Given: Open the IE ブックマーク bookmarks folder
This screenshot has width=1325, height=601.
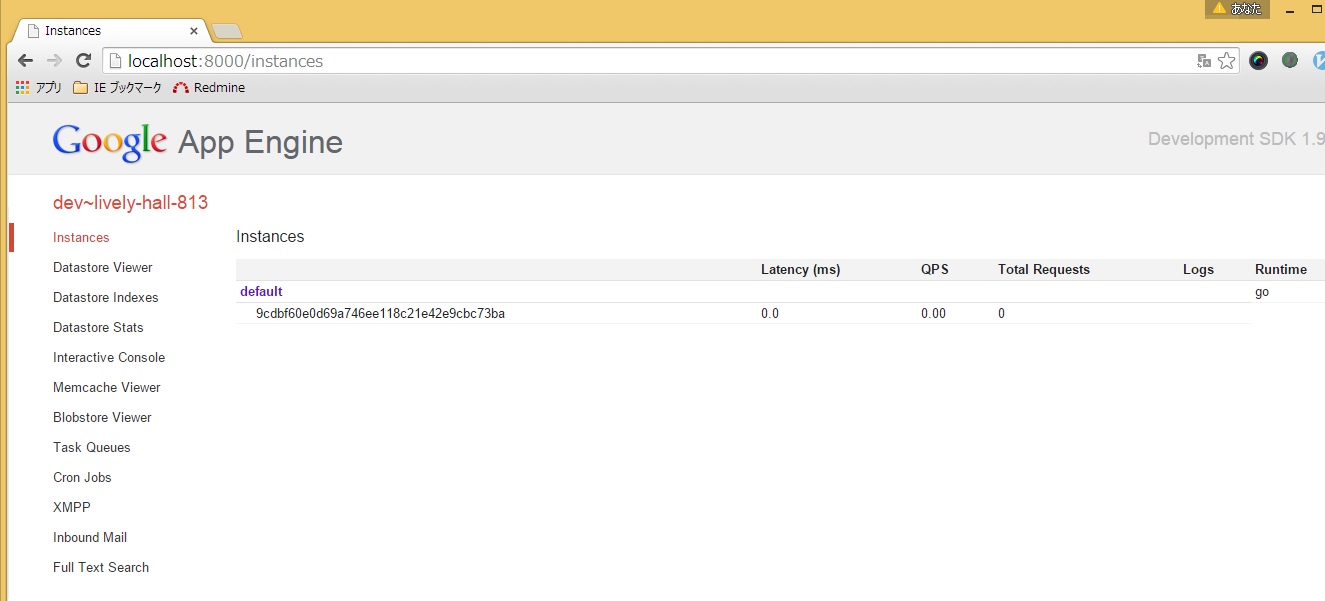Looking at the screenshot, I should 117,88.
